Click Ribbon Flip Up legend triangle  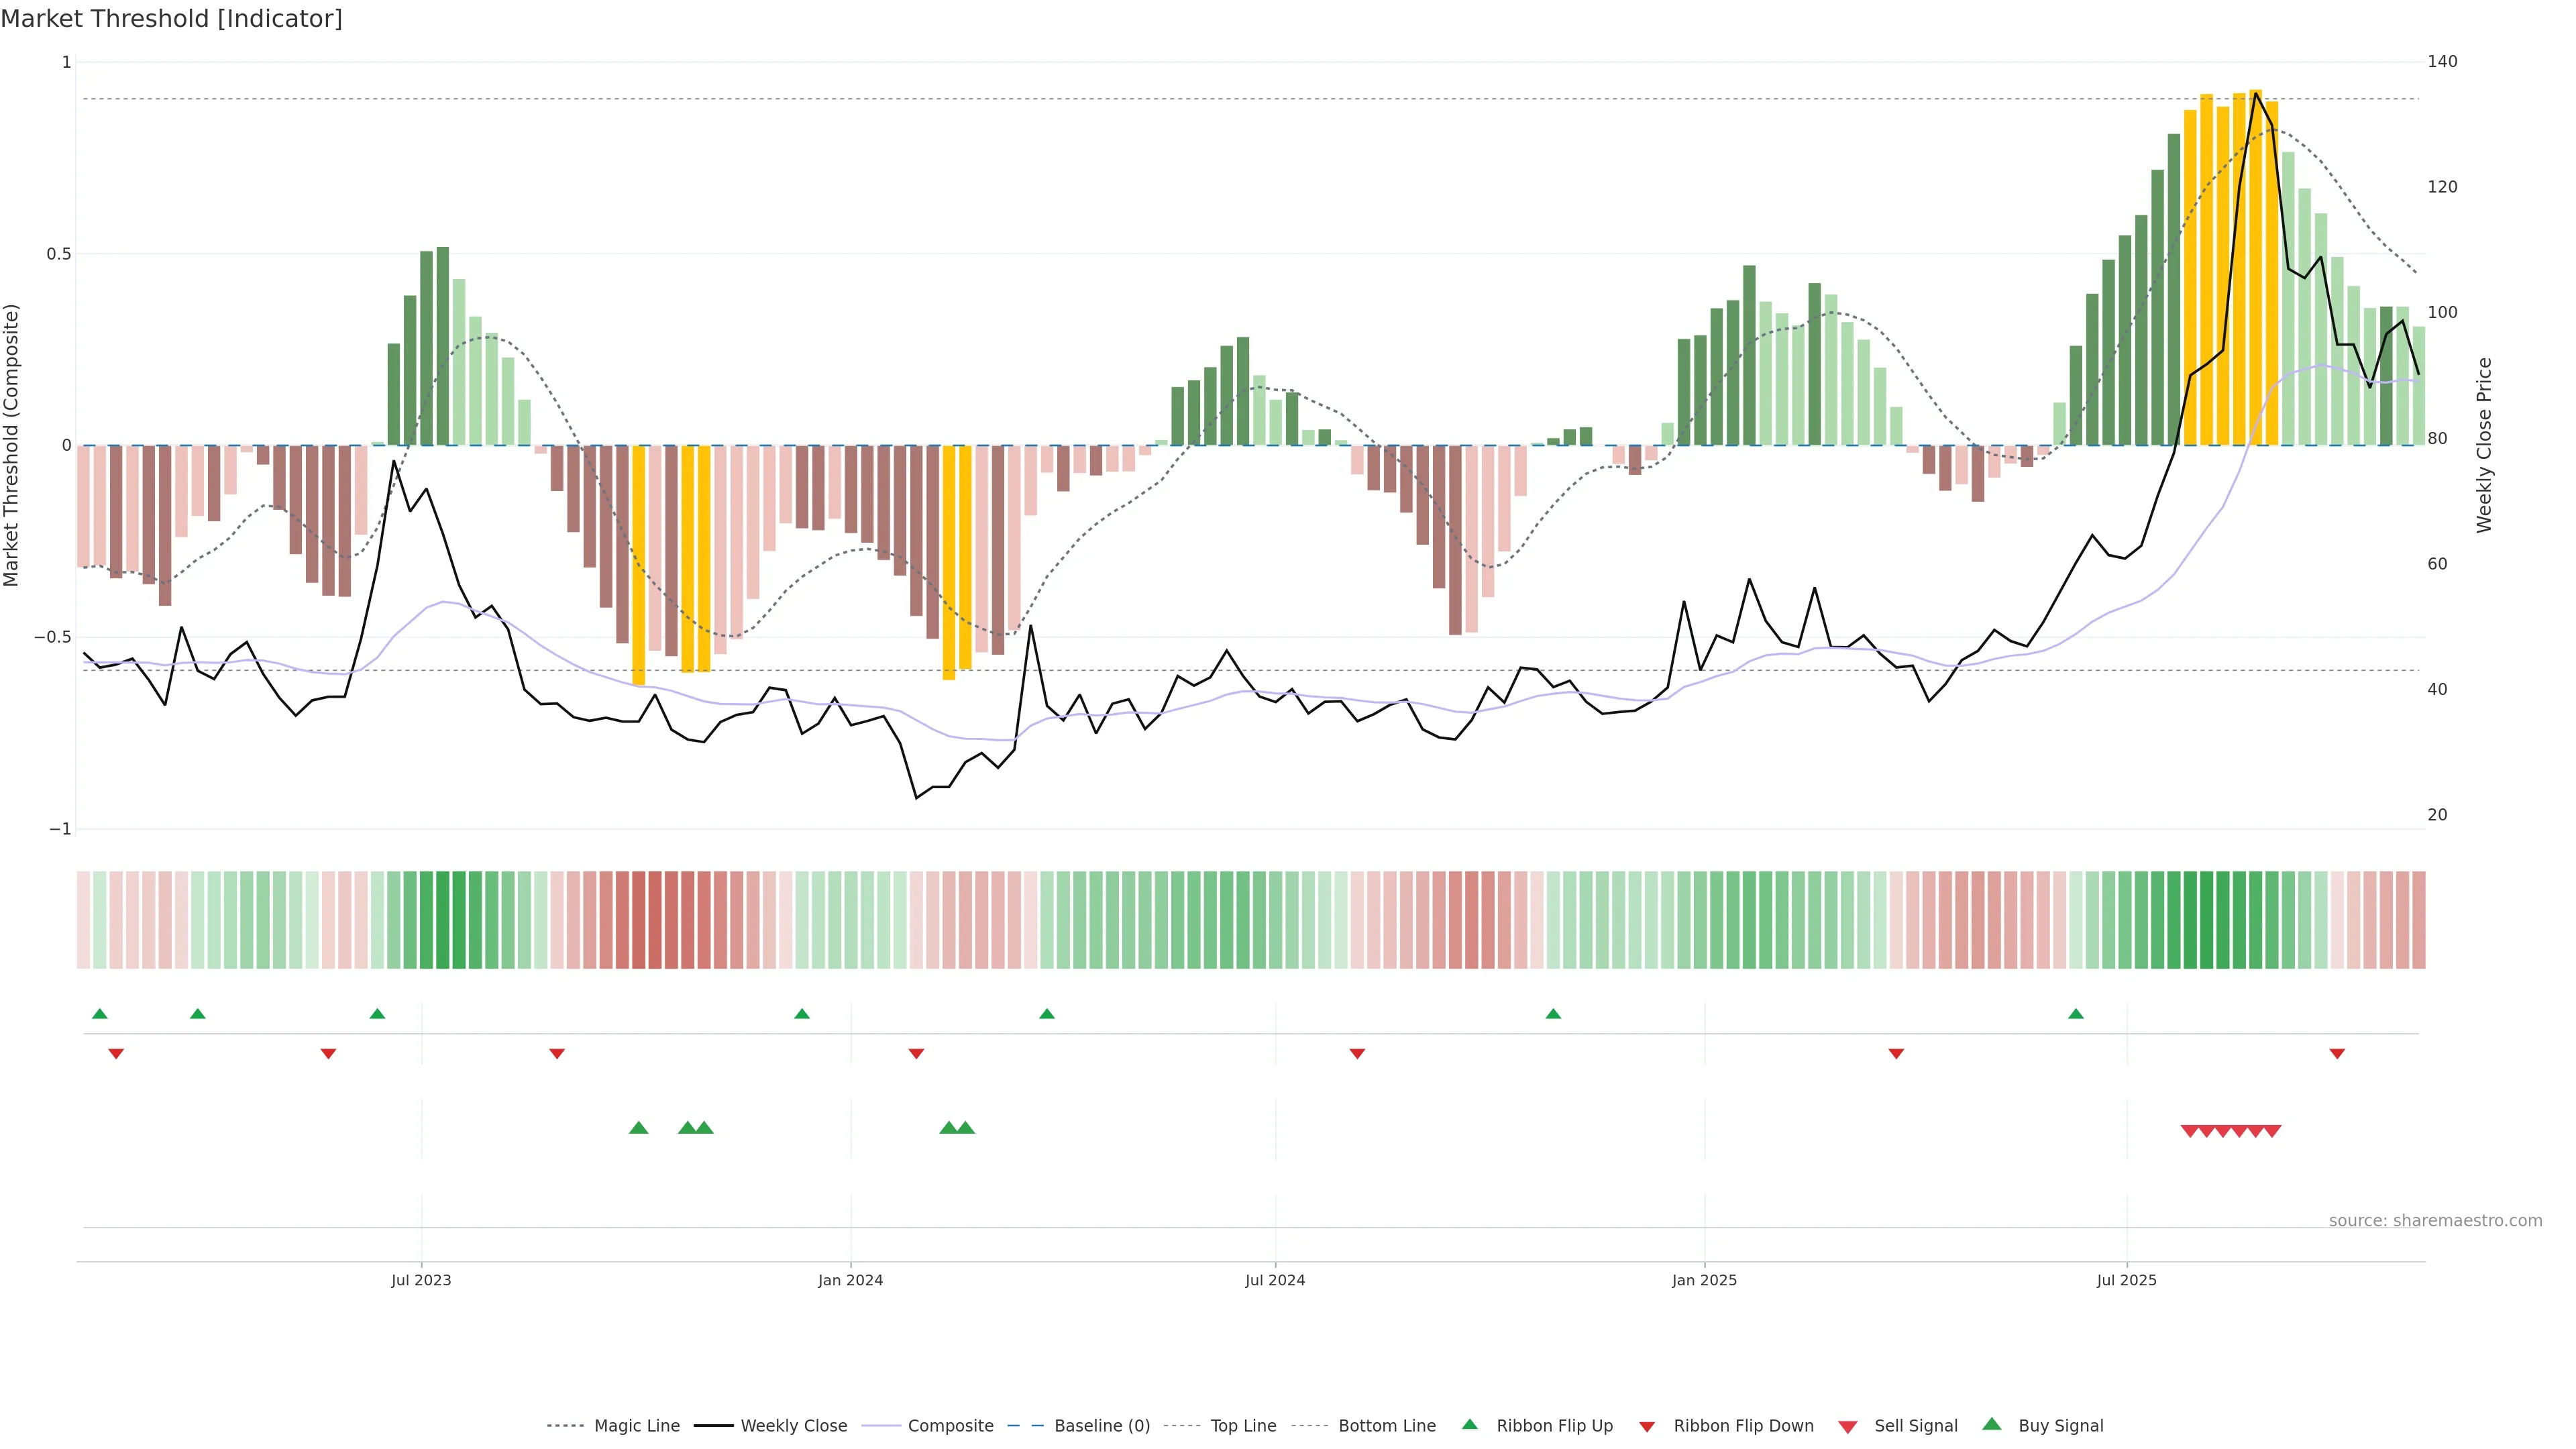(x=1469, y=1424)
